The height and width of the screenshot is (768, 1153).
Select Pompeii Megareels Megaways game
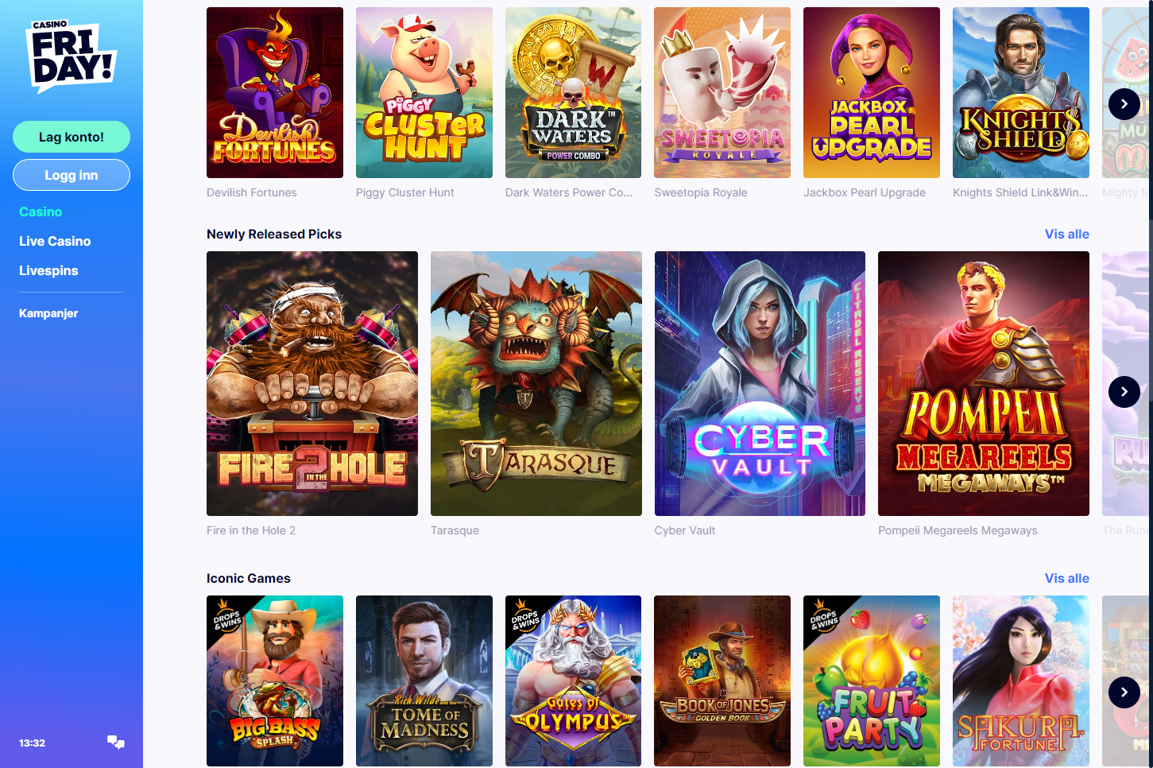tap(983, 383)
